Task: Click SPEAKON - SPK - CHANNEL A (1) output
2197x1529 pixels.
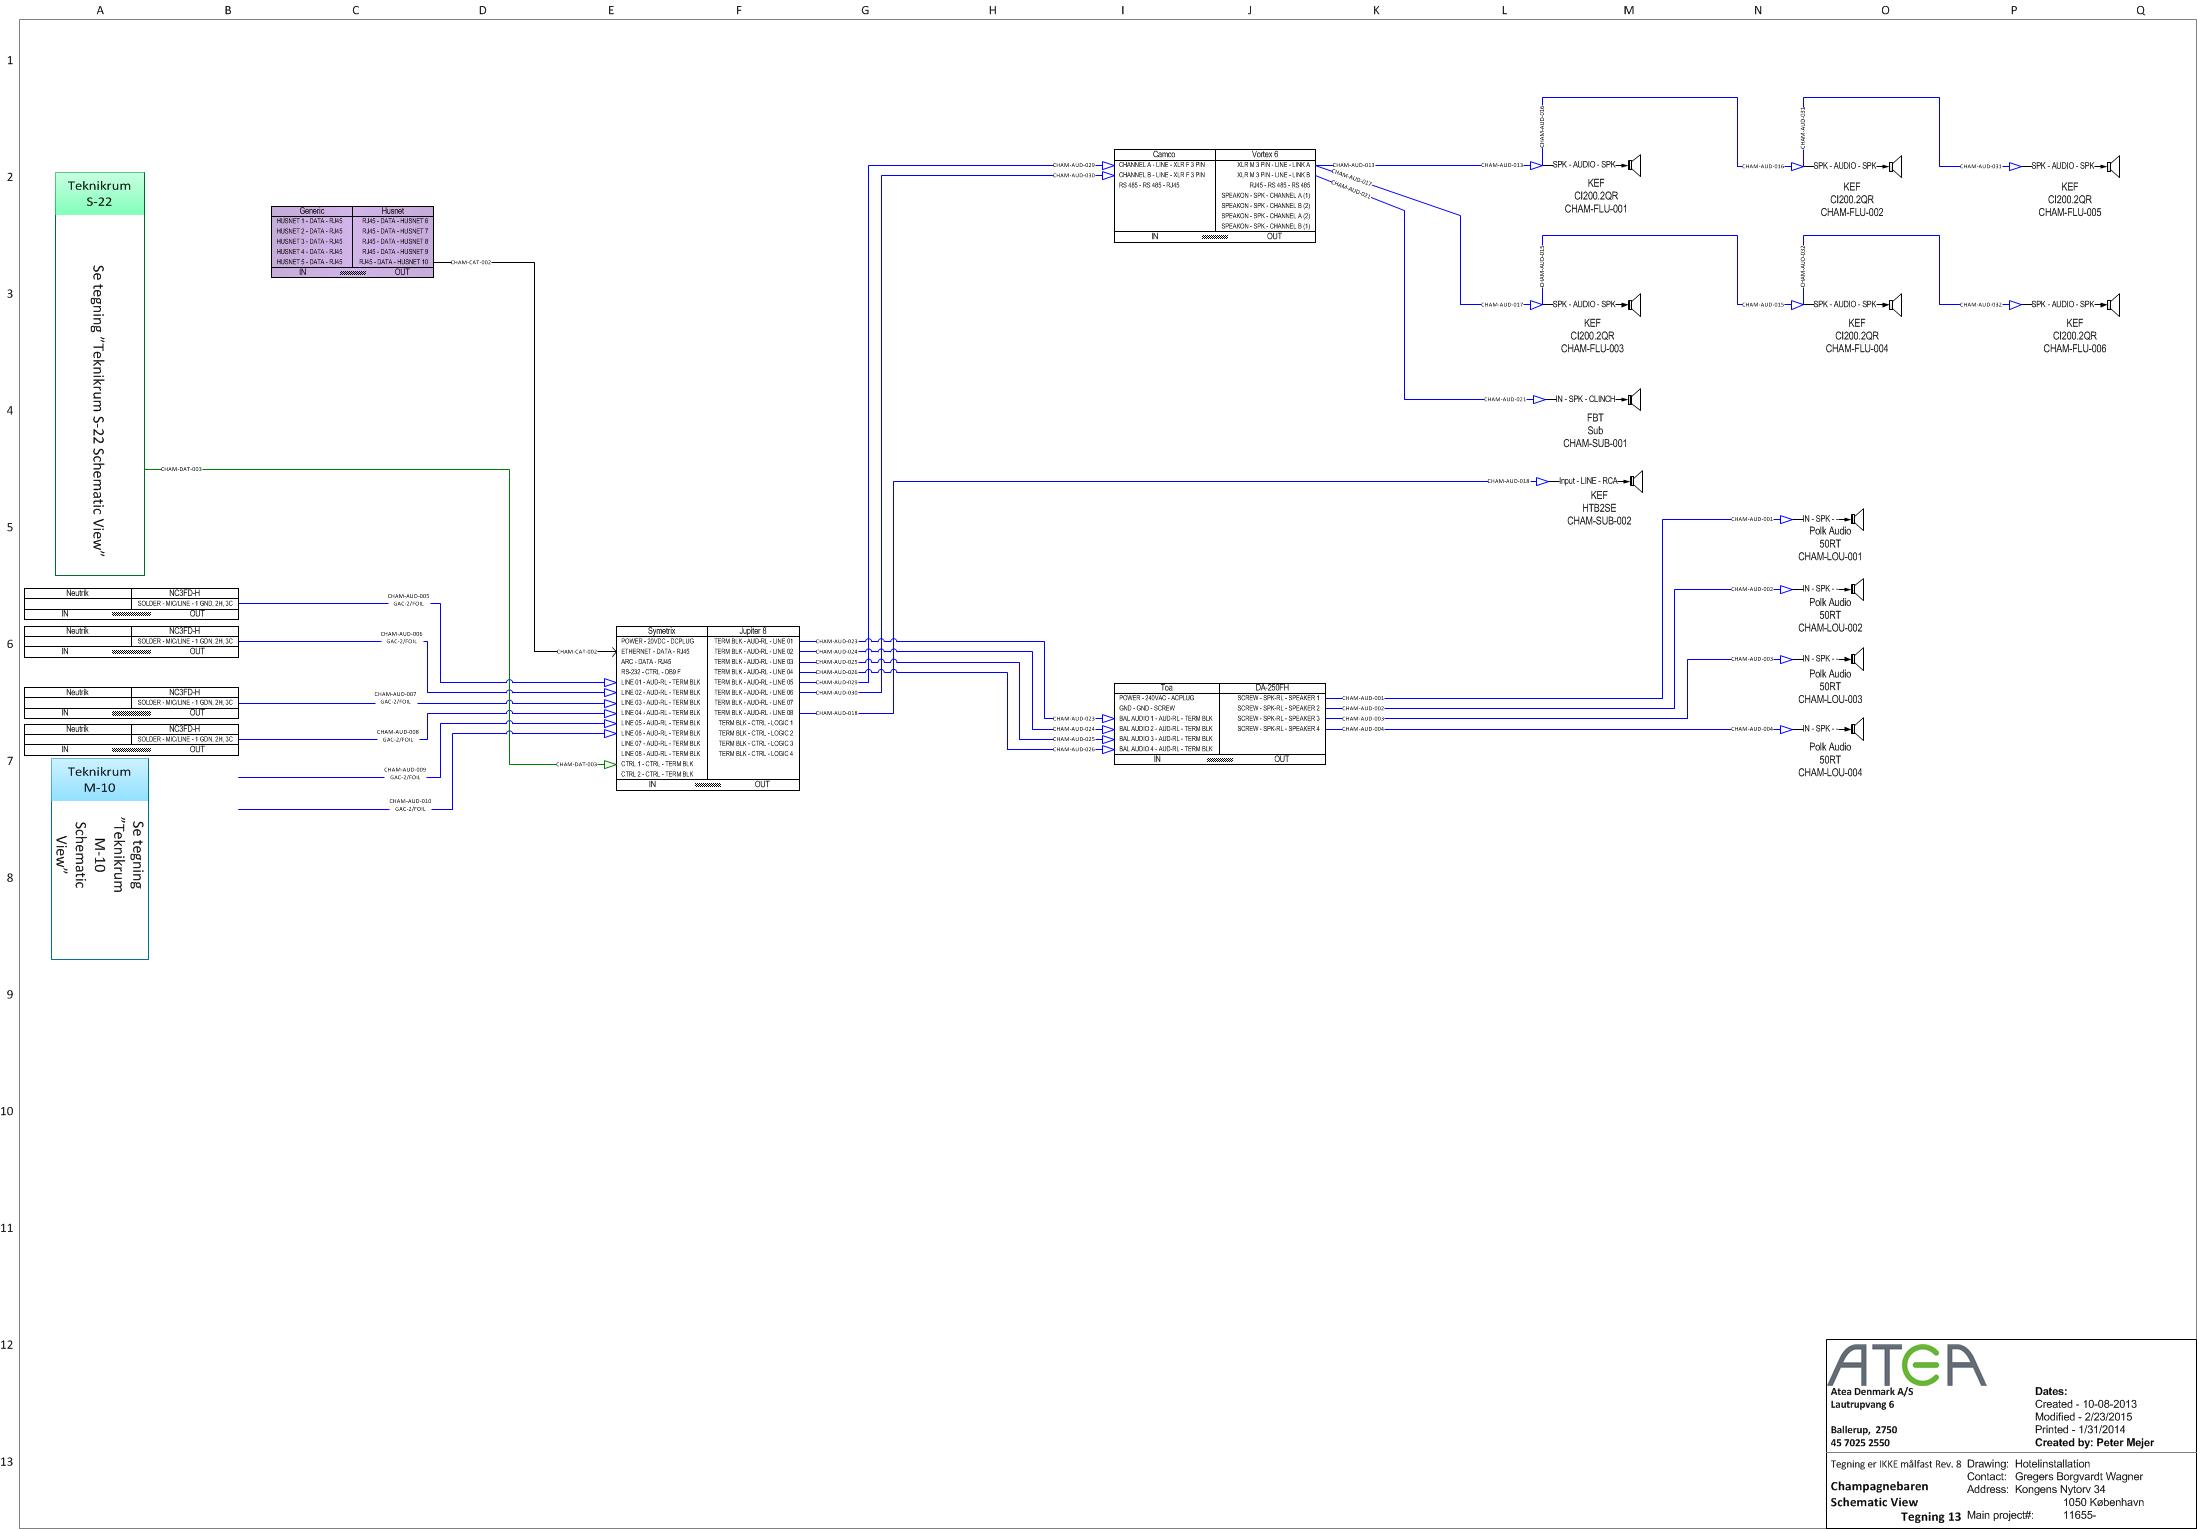Action: pyautogui.click(x=1265, y=196)
